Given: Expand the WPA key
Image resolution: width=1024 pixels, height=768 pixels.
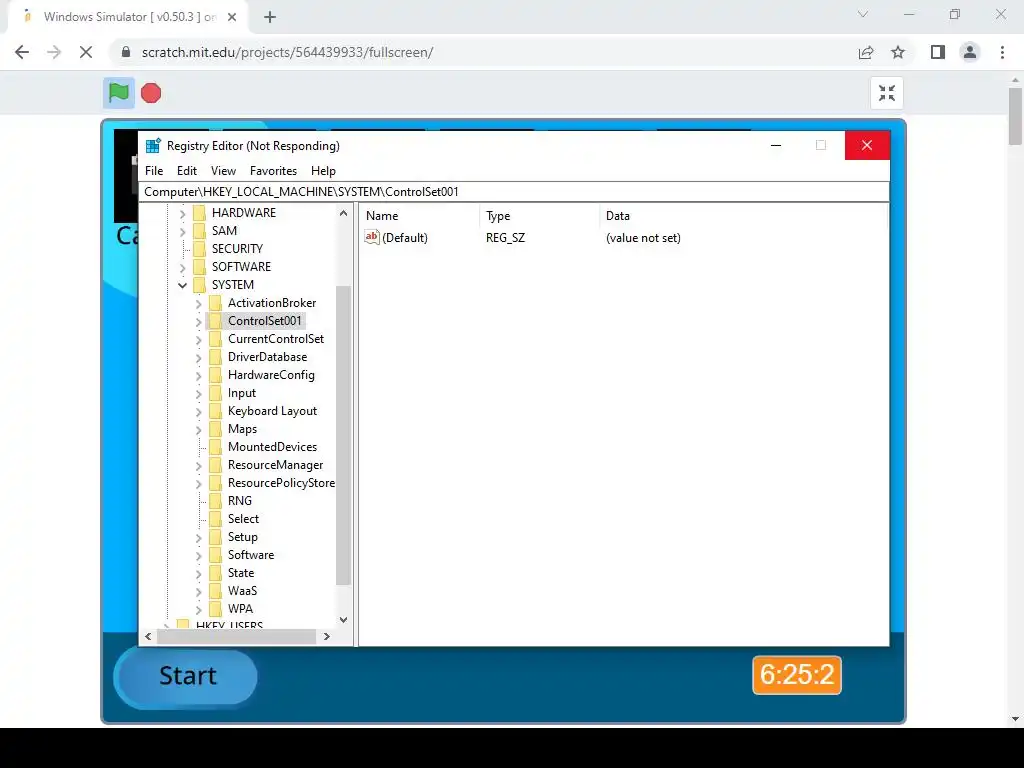Looking at the screenshot, I should pos(199,609).
